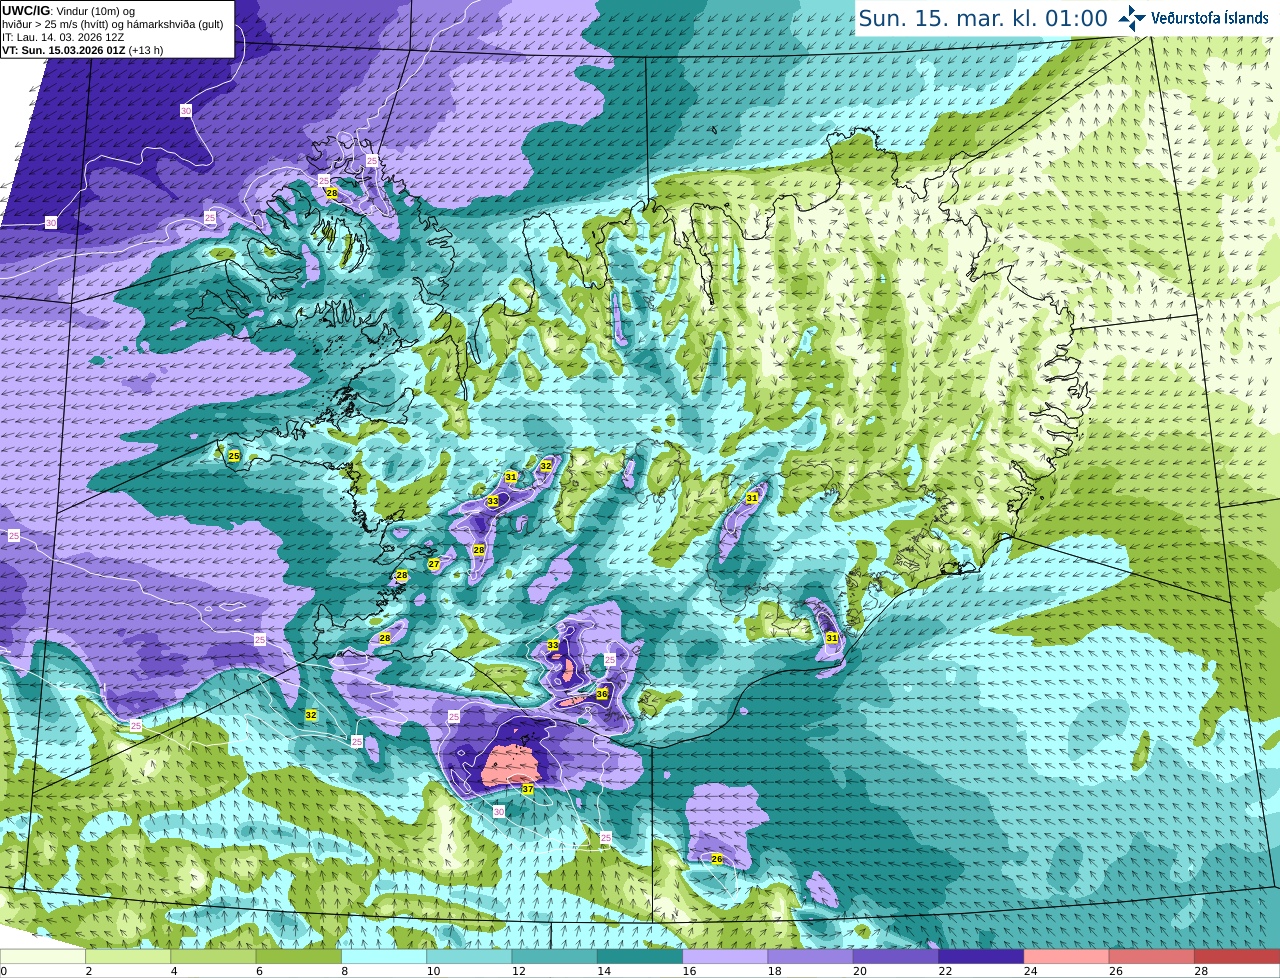Click the legend scale number 12
Image resolution: width=1280 pixels, height=978 pixels.
pos(518,971)
